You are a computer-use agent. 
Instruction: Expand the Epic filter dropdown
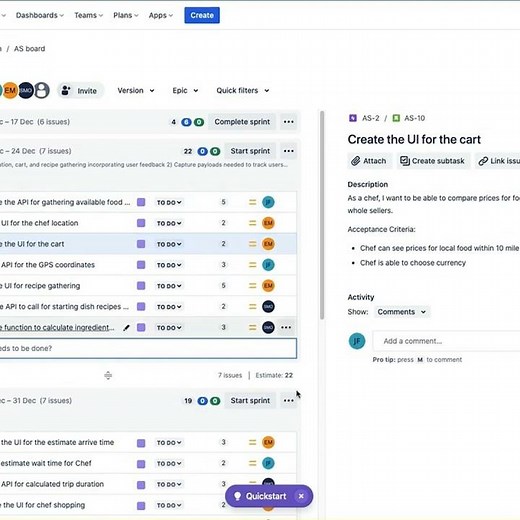[x=185, y=91]
